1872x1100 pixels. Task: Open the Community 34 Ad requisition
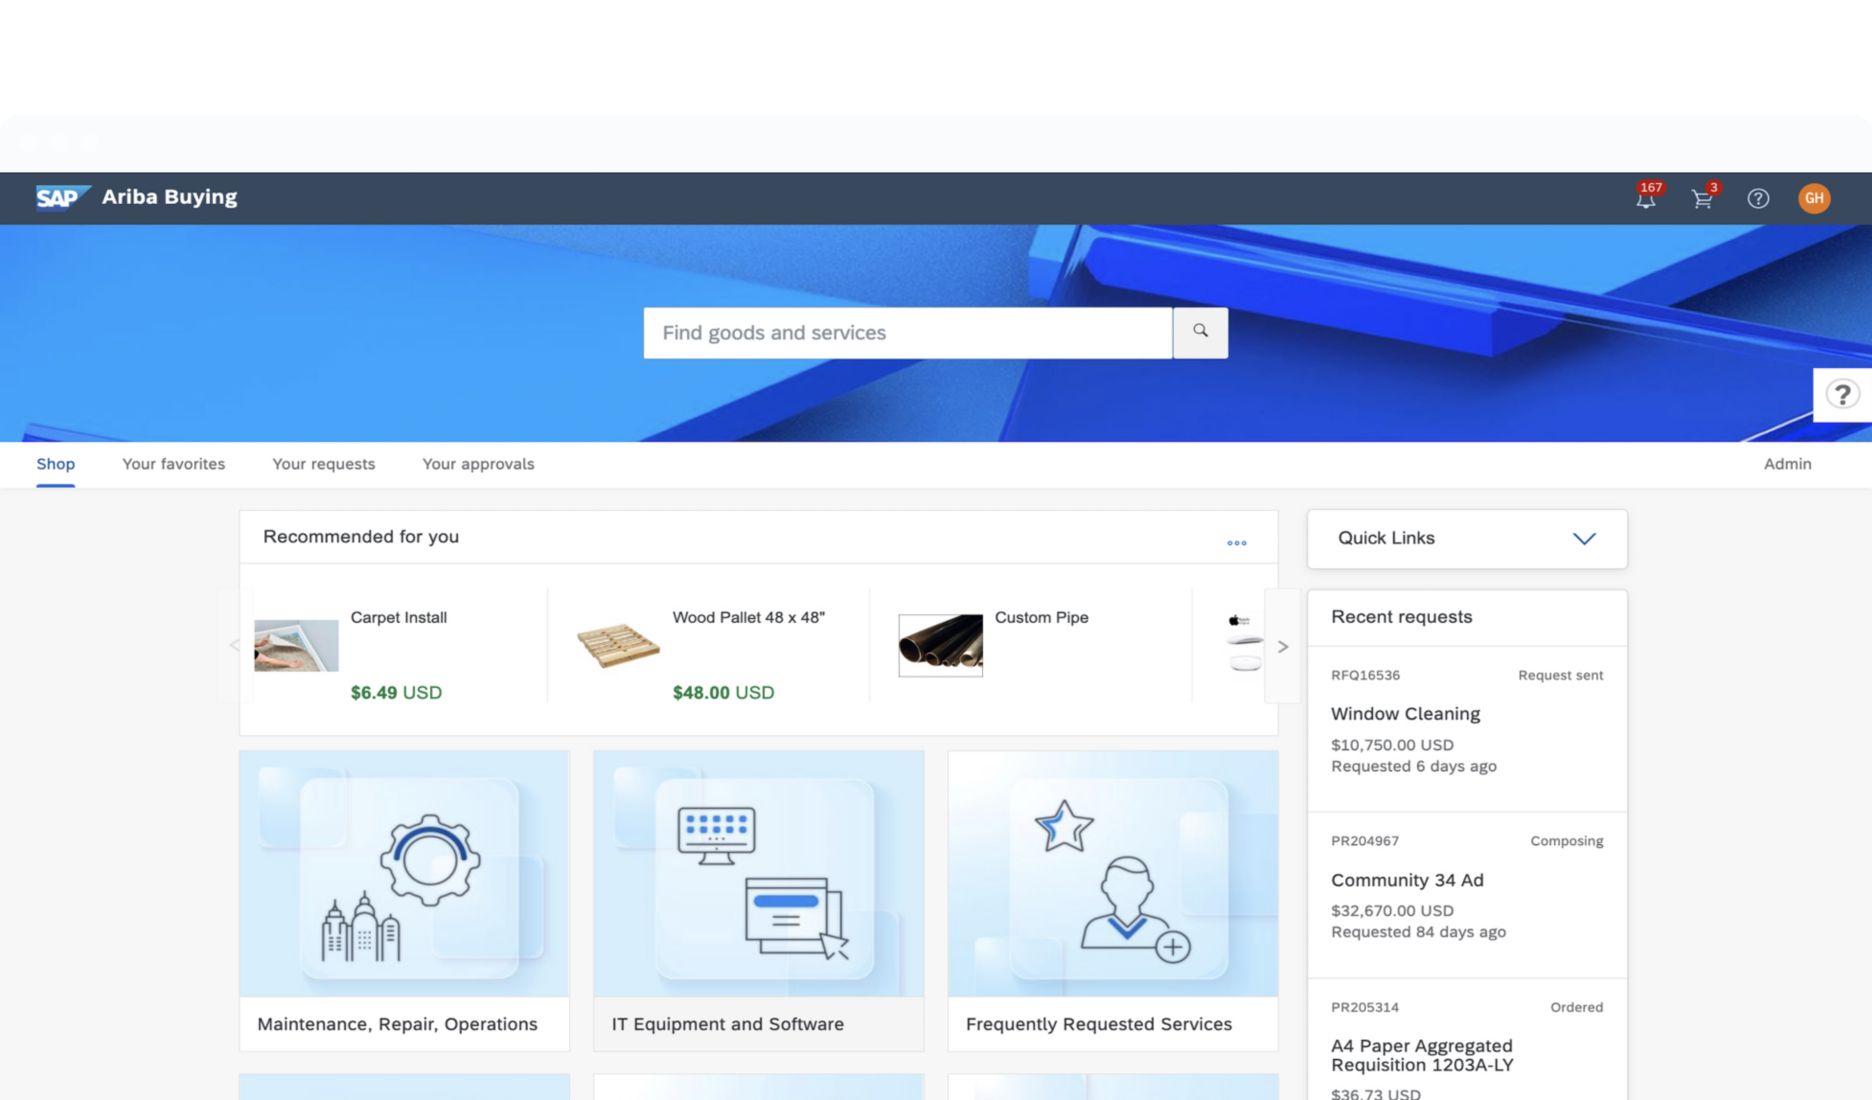[1407, 880]
